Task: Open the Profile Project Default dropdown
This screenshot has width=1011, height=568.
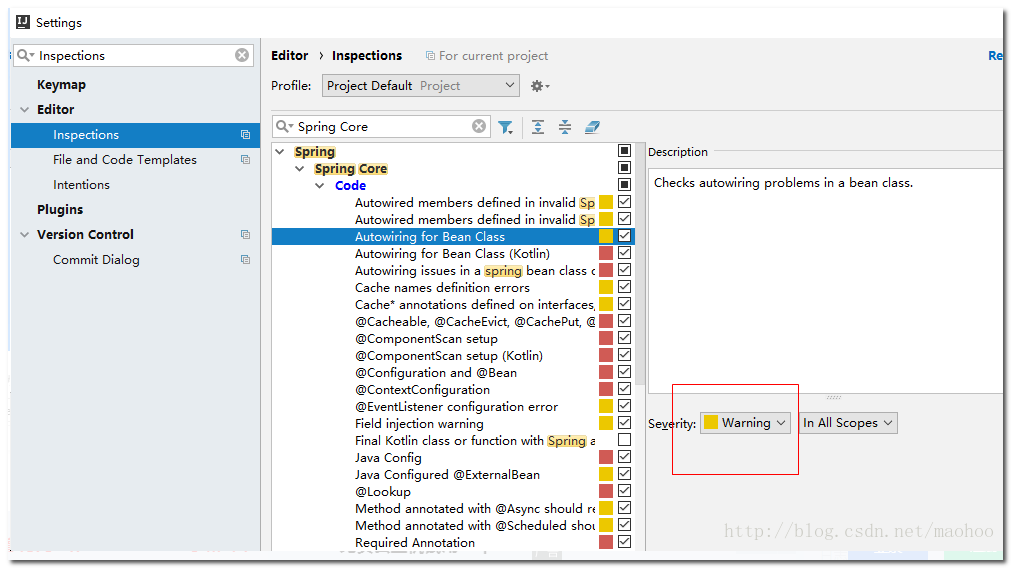Action: (420, 86)
